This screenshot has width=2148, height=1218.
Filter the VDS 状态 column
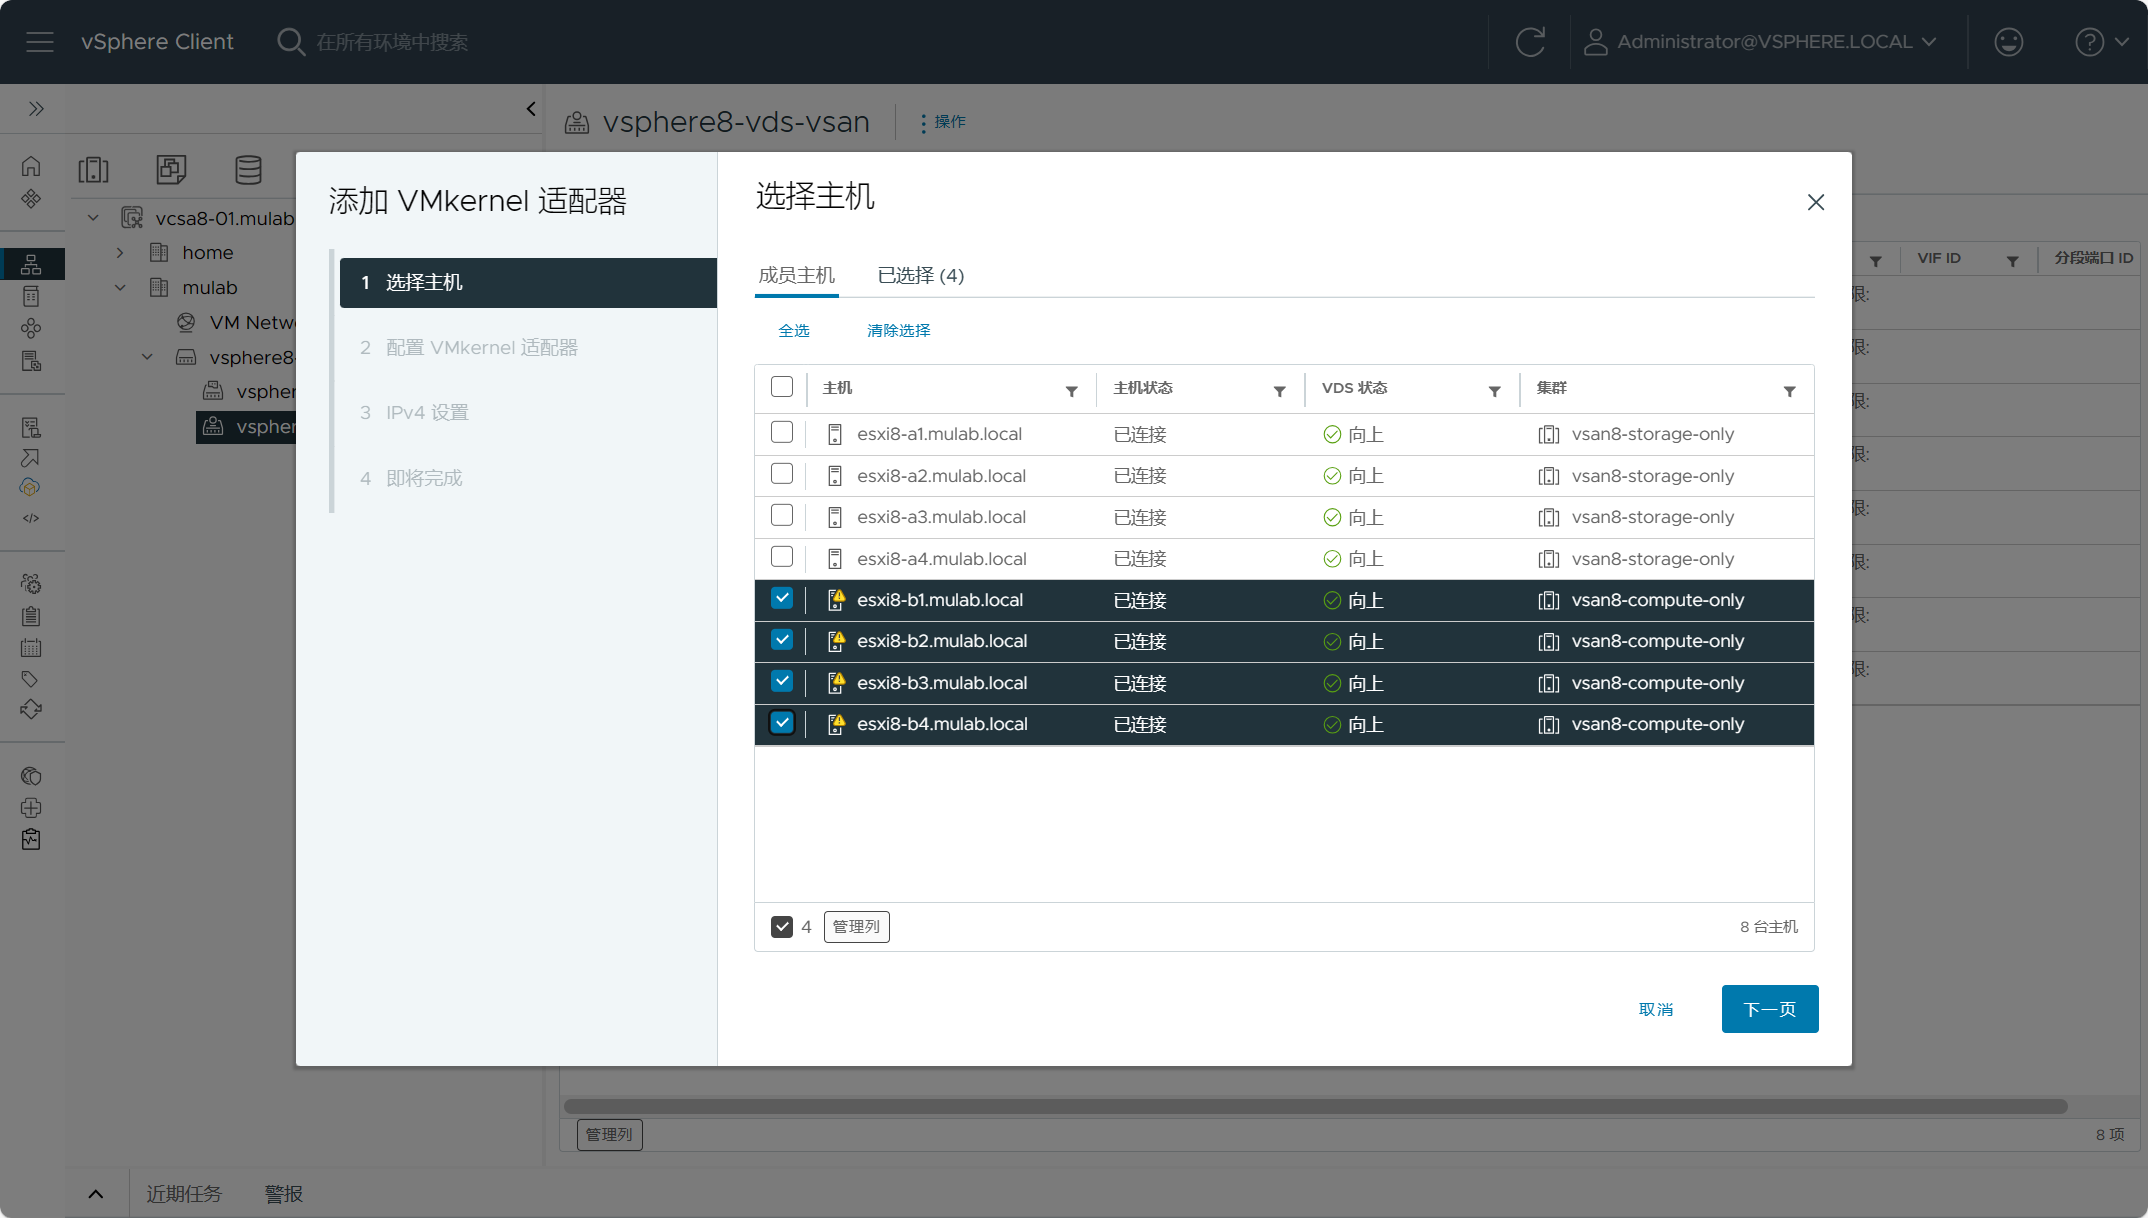[x=1494, y=391]
